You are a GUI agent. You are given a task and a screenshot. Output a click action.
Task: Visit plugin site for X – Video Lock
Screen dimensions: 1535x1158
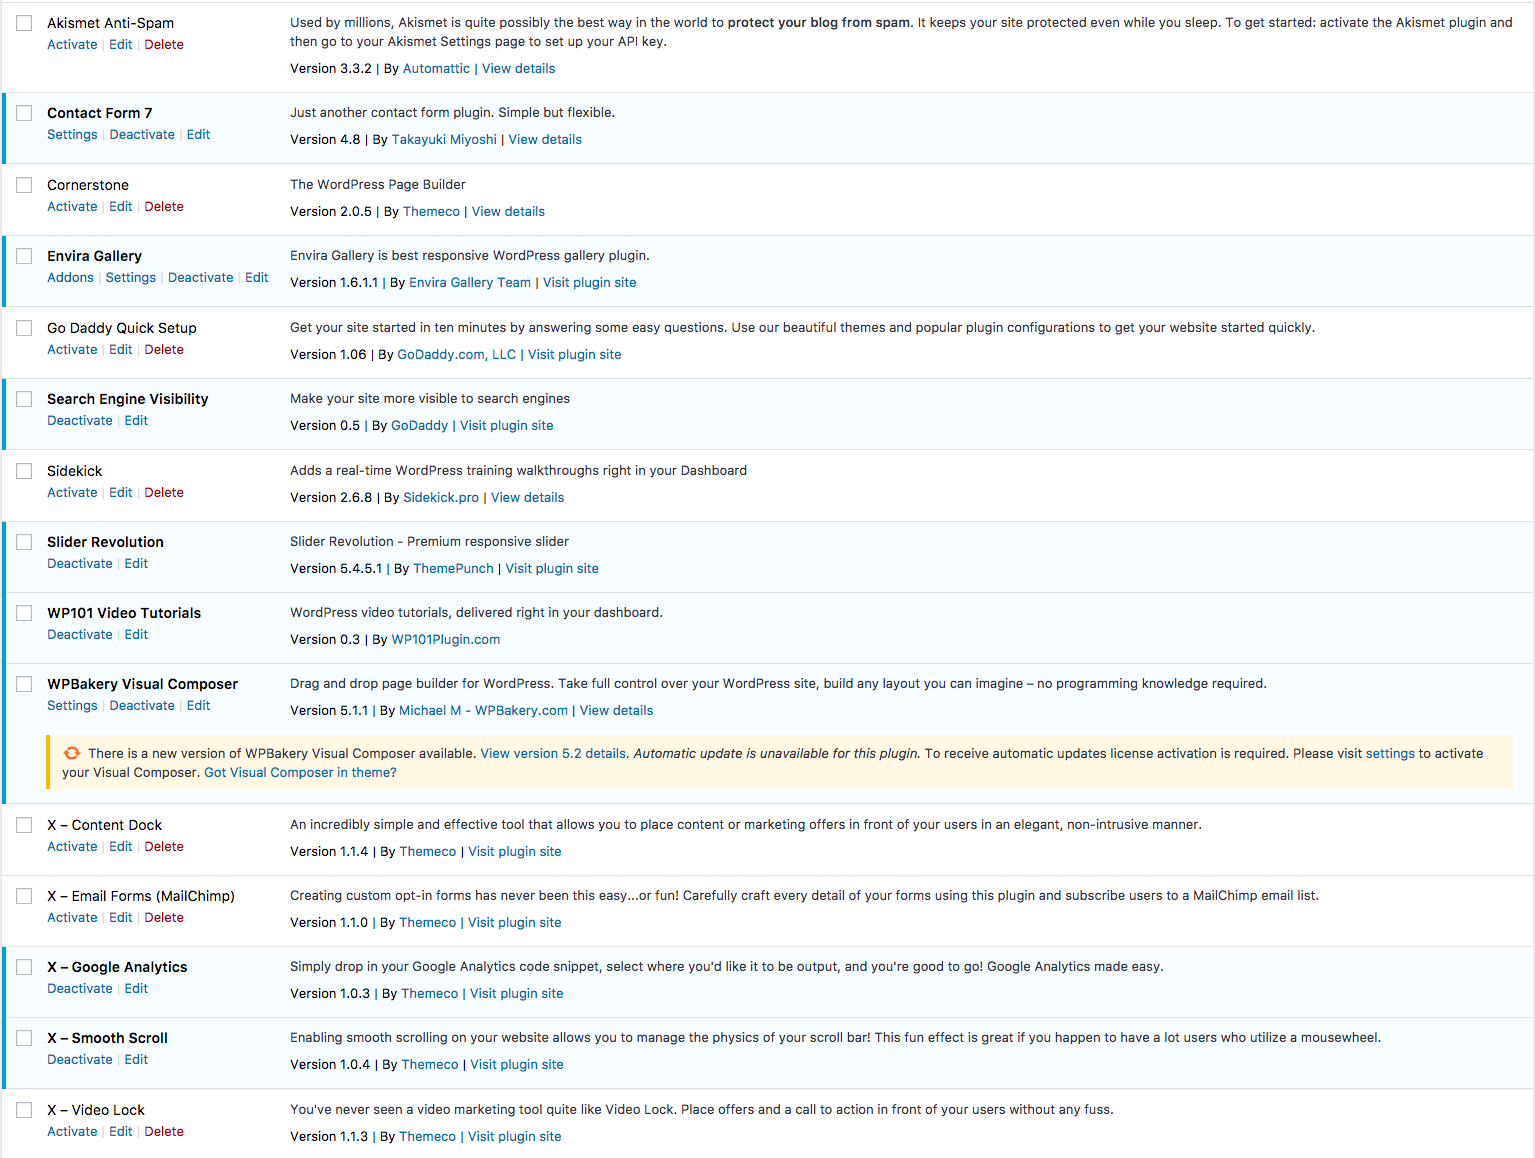tap(515, 1136)
